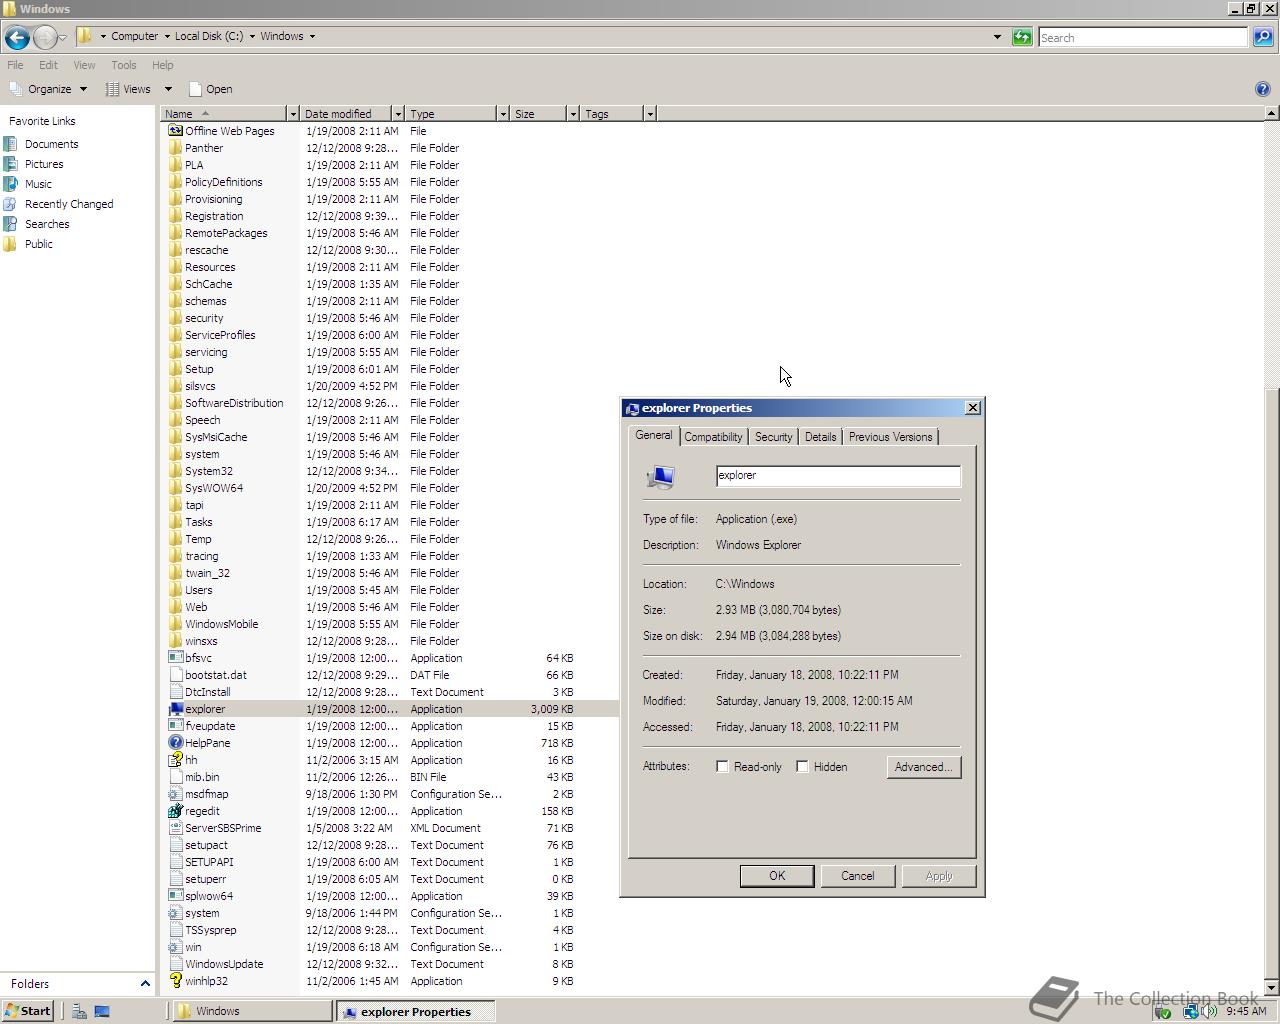This screenshot has width=1280, height=1024.
Task: Click Server Manager quick launch icon
Action: pos(79,1011)
